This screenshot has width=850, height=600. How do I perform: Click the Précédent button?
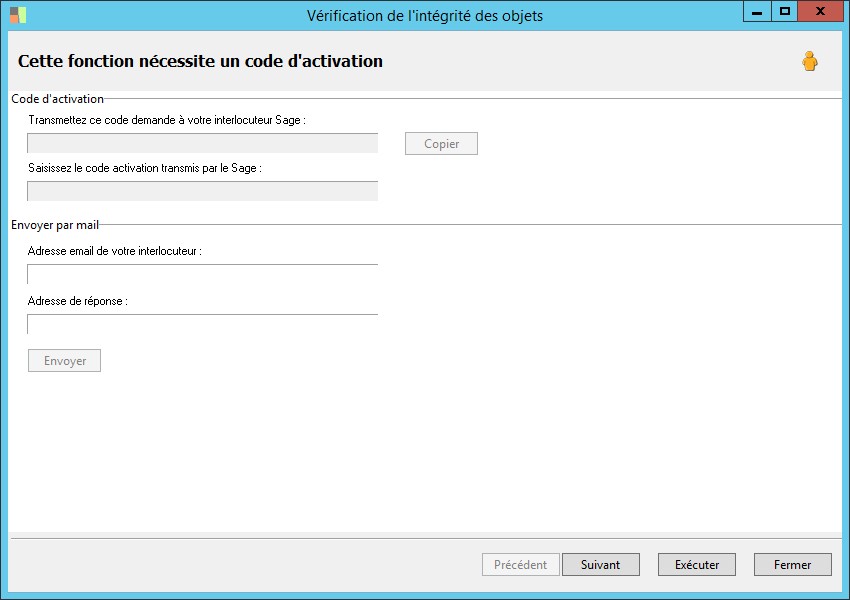520,565
